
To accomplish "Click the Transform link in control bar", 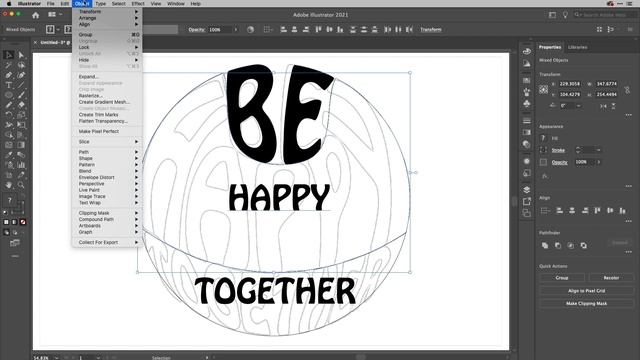I will [x=431, y=29].
